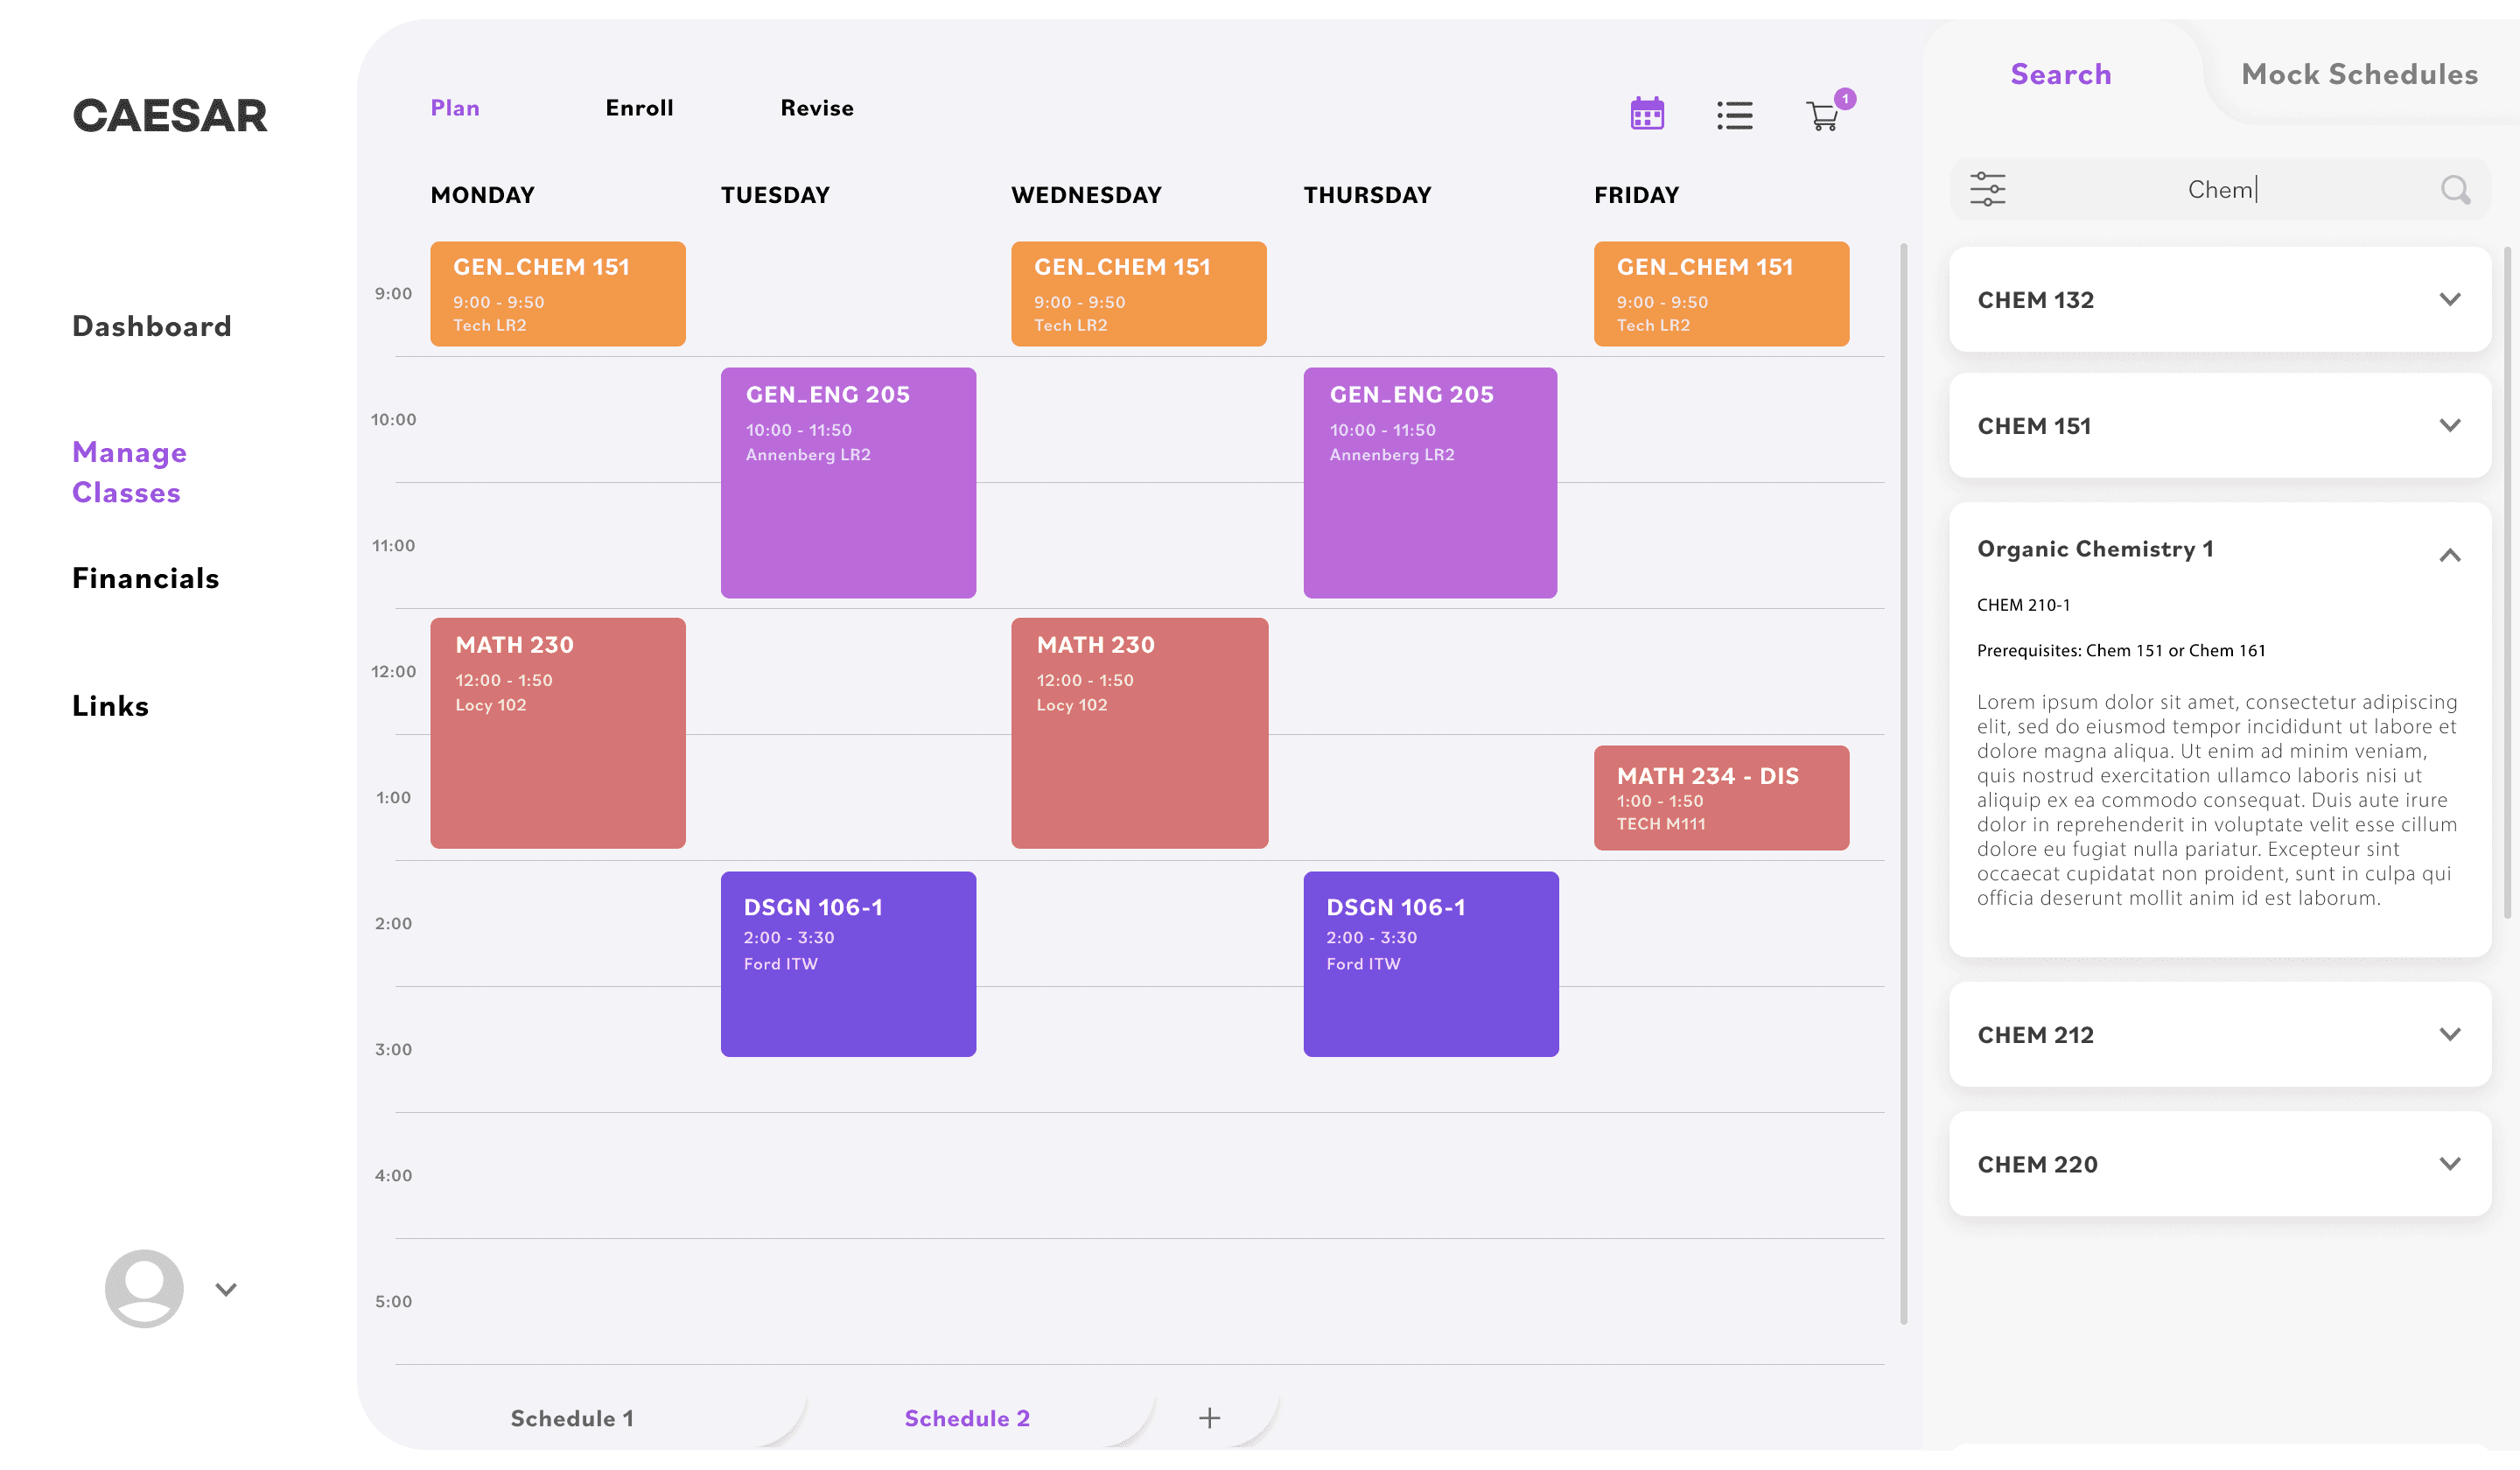Open the shopping cart
This screenshot has width=2520, height=1470.
coord(1822,117)
